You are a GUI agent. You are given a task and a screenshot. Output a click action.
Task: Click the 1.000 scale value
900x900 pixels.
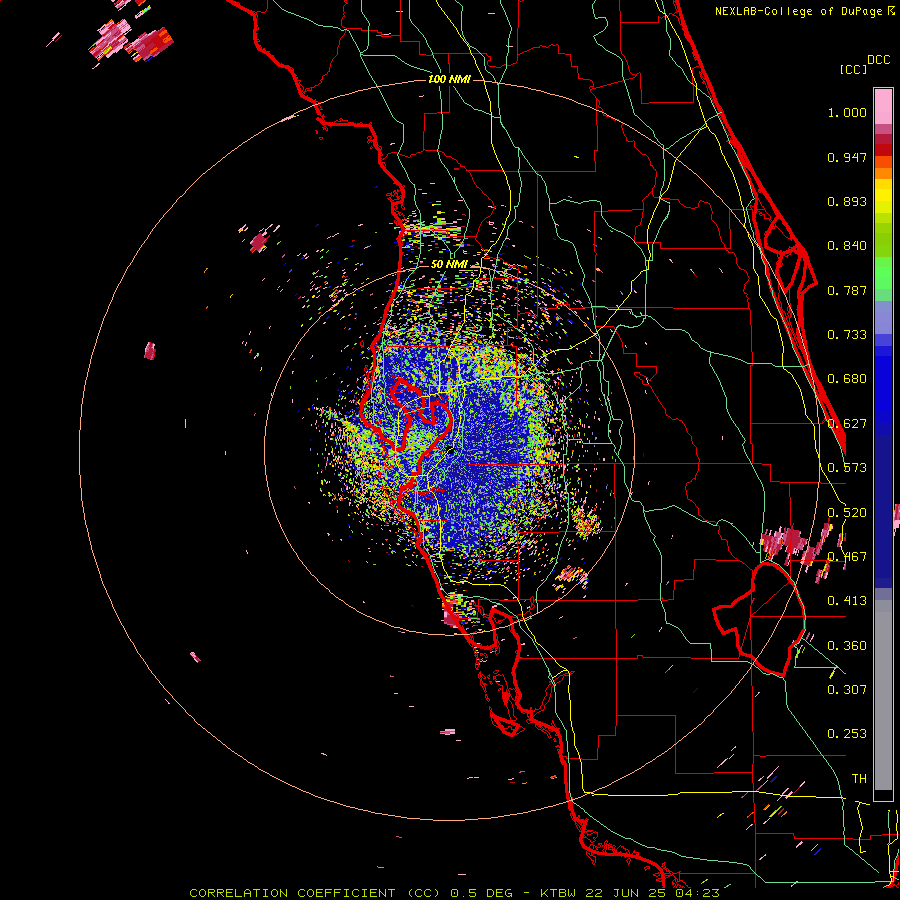click(x=847, y=112)
